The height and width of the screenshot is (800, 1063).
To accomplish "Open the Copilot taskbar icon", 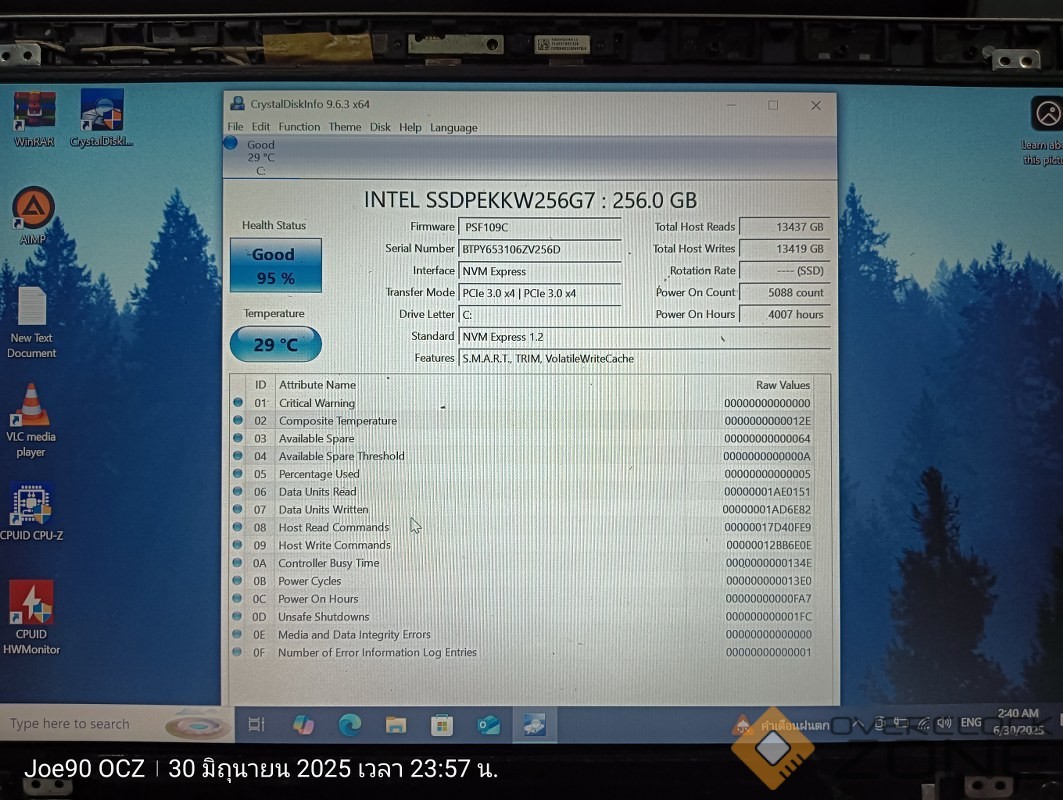I will [303, 724].
